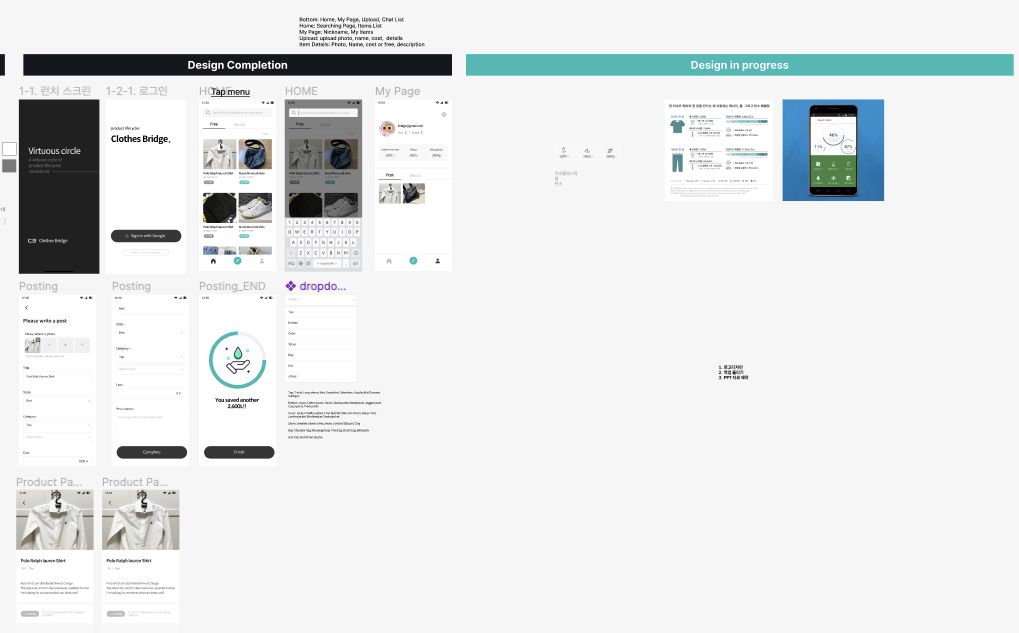This screenshot has height=633, width=1019.
Task: Click the gray swatch left of launch screen
Action: coord(9,166)
